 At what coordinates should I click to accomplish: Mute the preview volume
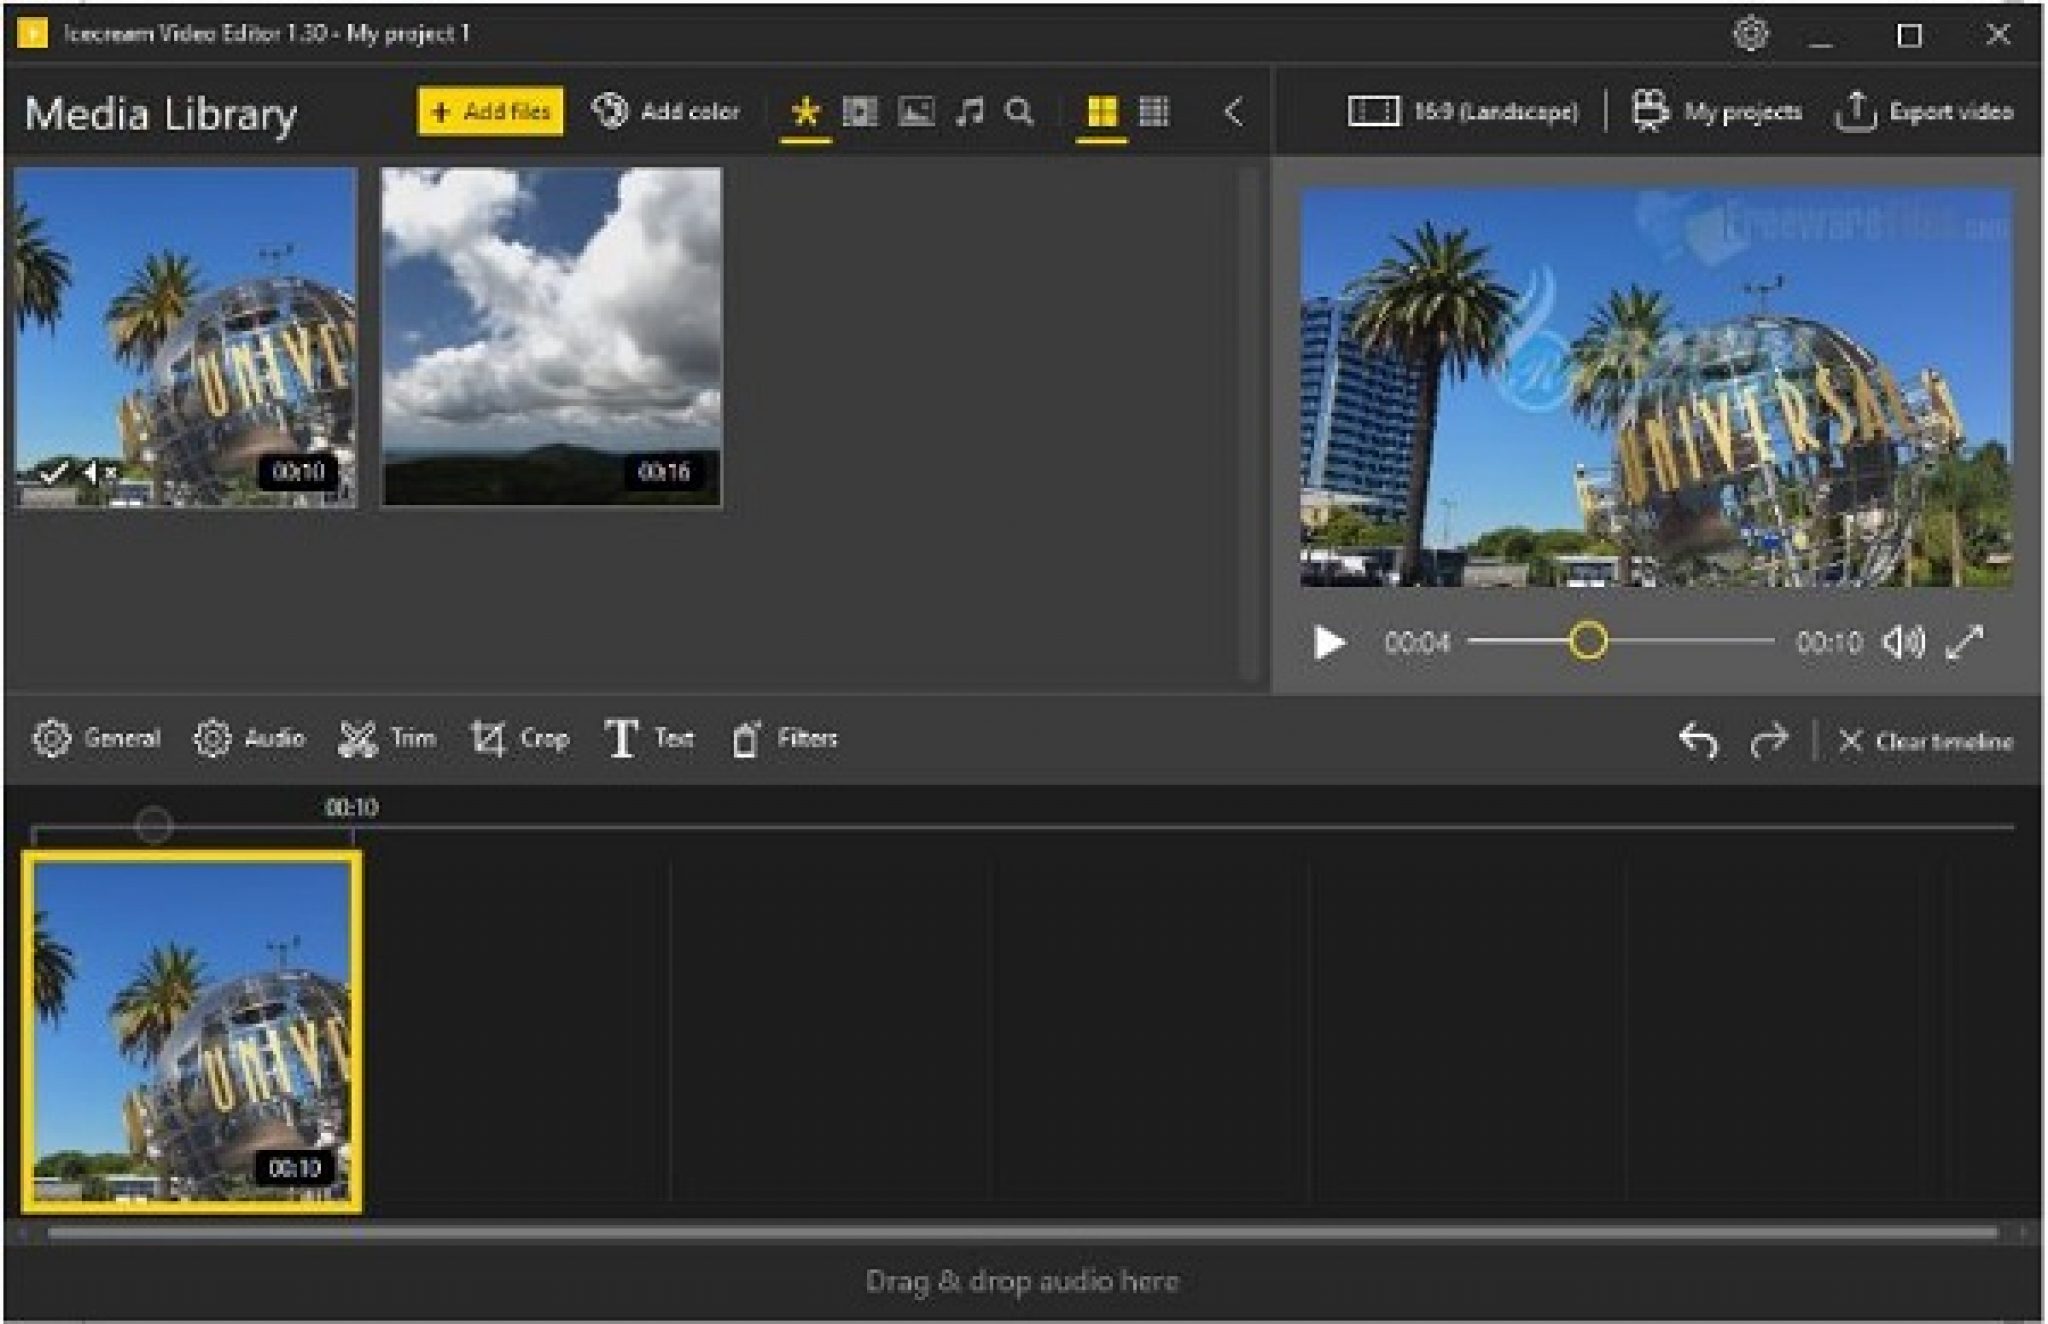point(1902,642)
